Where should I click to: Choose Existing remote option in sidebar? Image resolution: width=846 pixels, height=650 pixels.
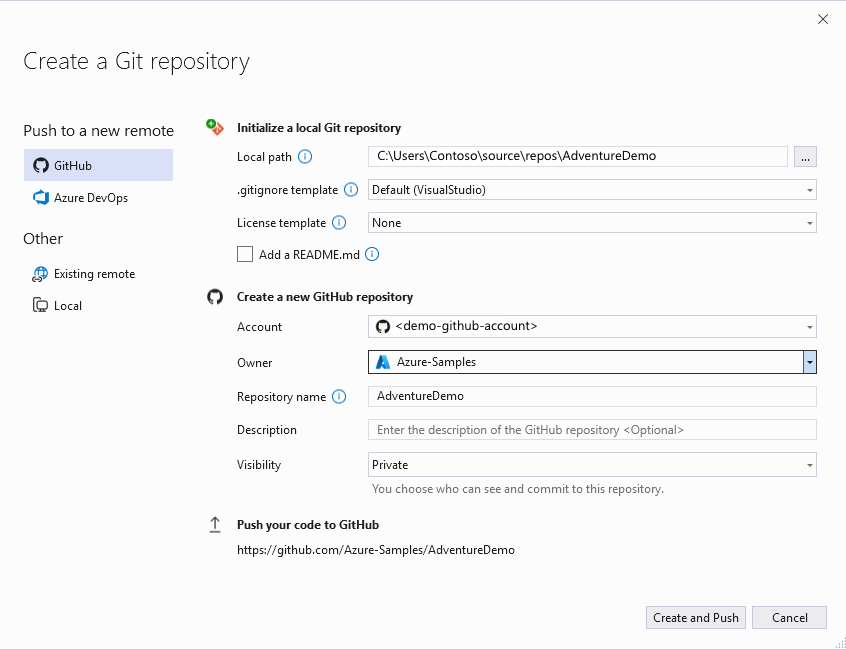pyautogui.click(x=93, y=274)
